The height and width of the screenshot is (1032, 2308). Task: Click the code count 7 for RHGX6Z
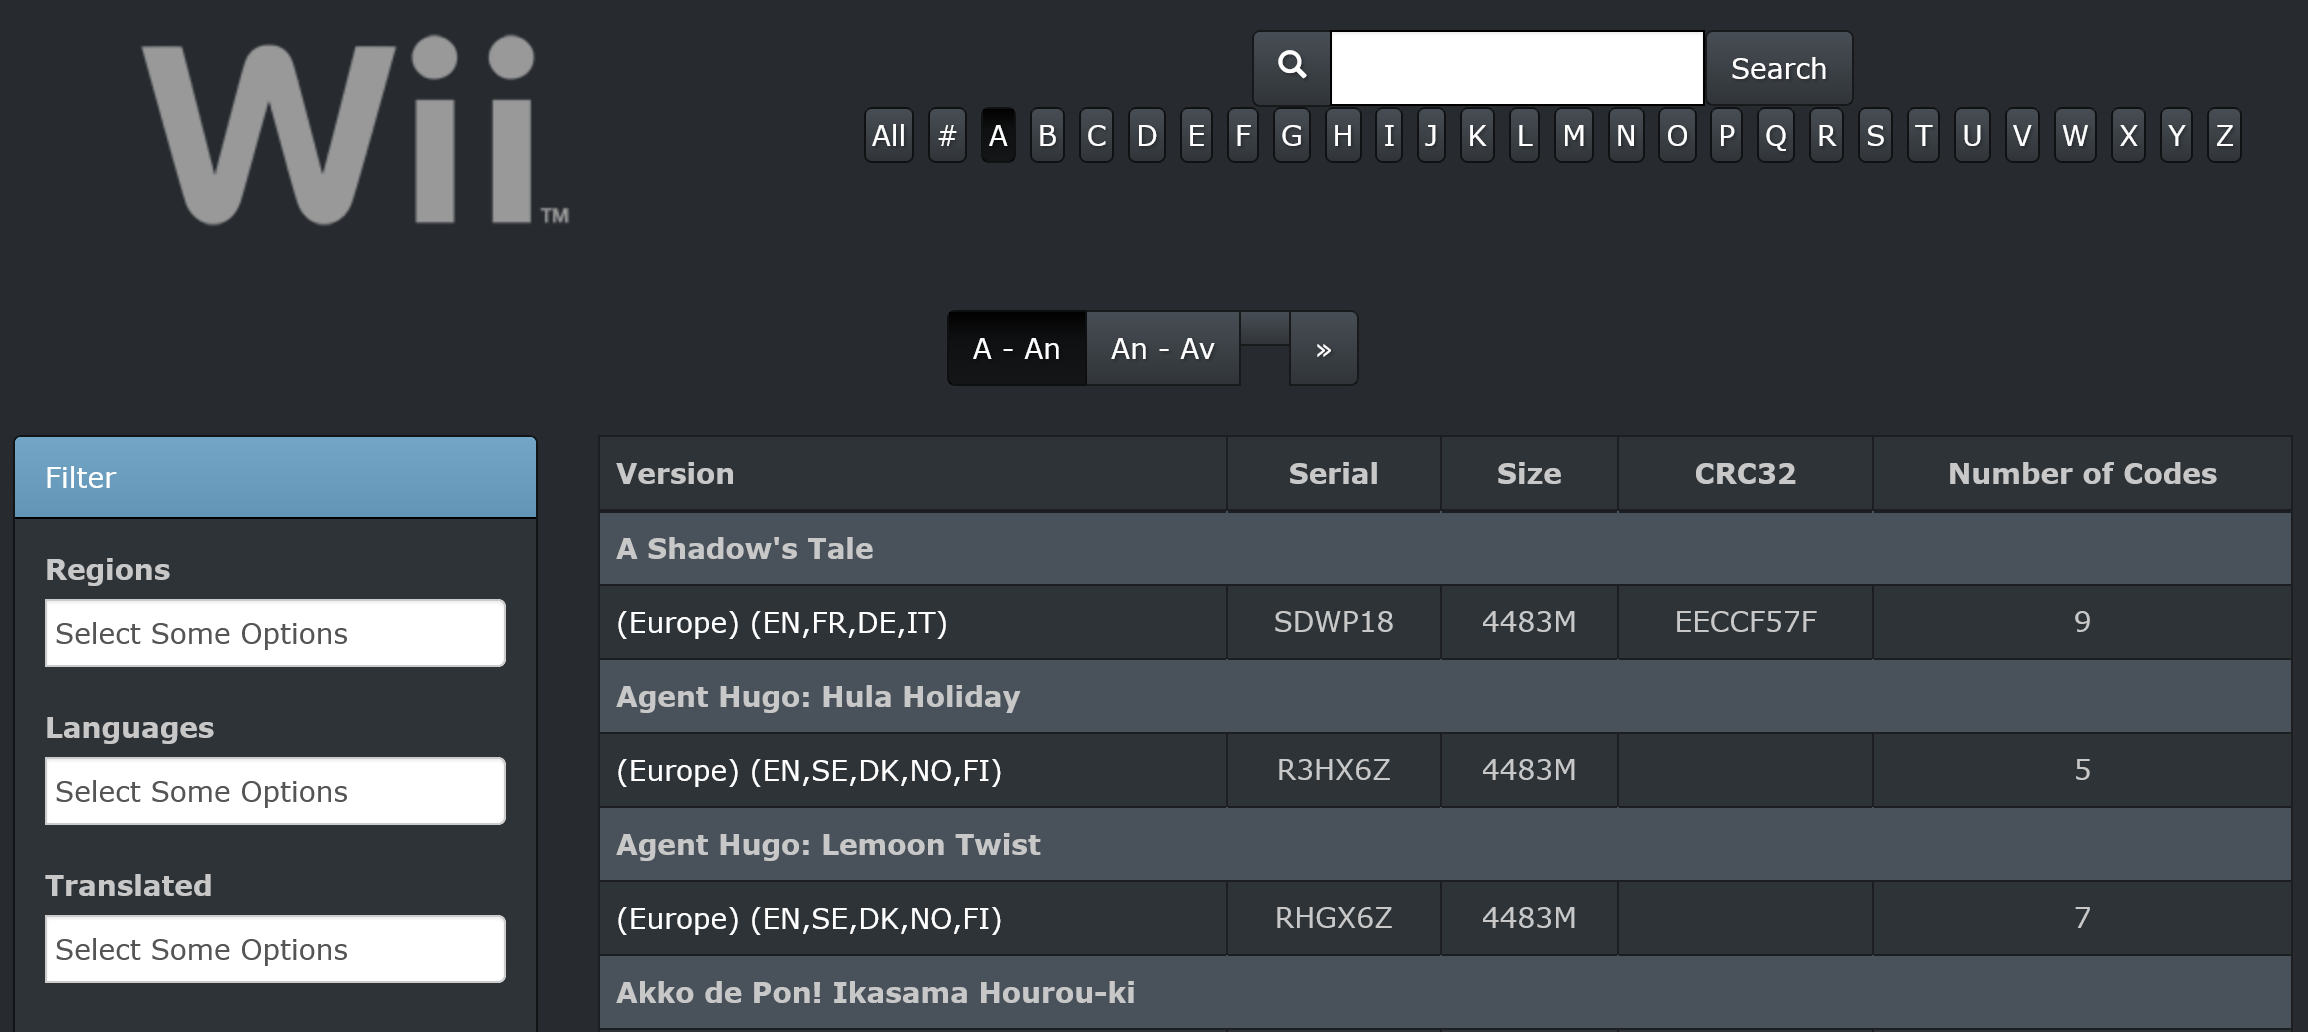pos(2082,918)
